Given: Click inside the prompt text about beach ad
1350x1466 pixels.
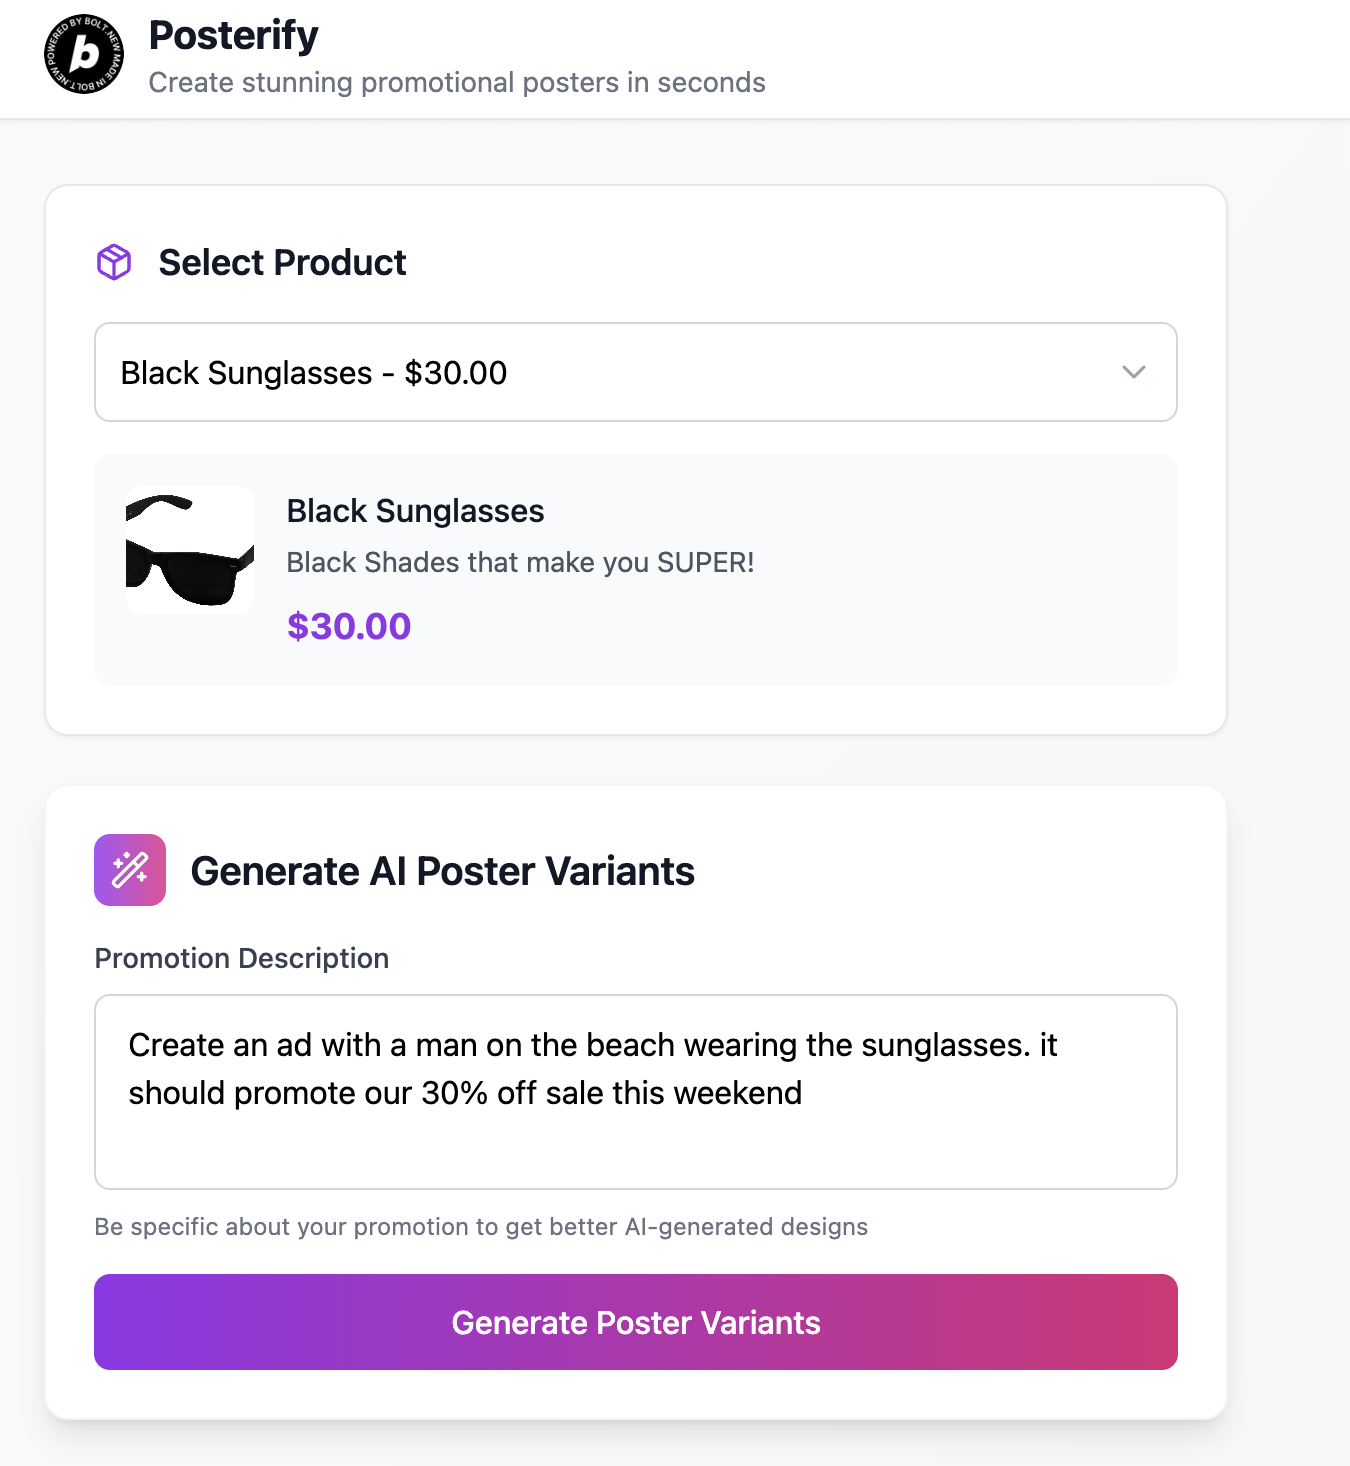Looking at the screenshot, I should click(593, 1069).
